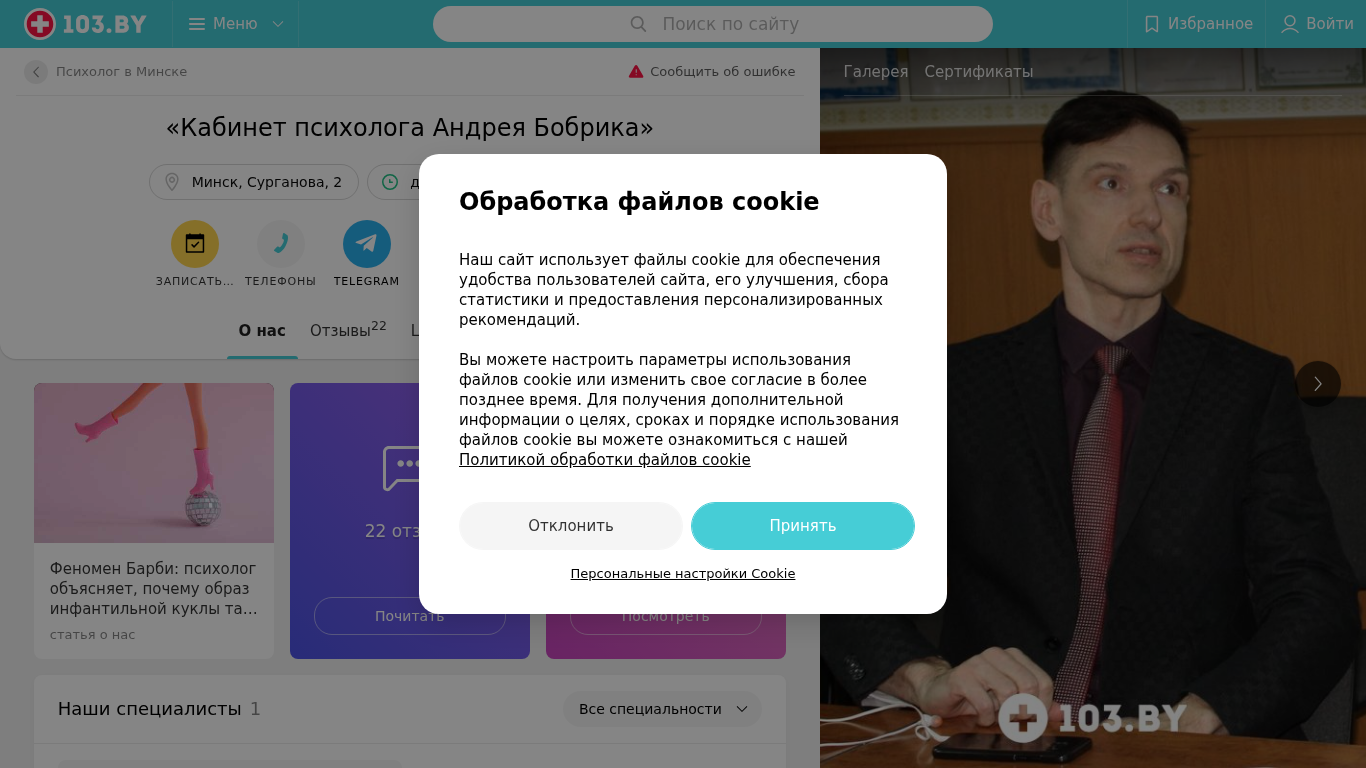Open the Telegram contact icon

pos(367,244)
